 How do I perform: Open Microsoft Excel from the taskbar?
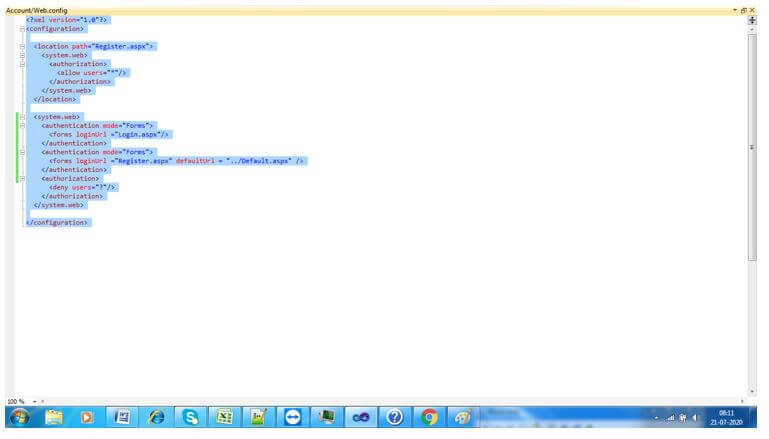pos(224,417)
